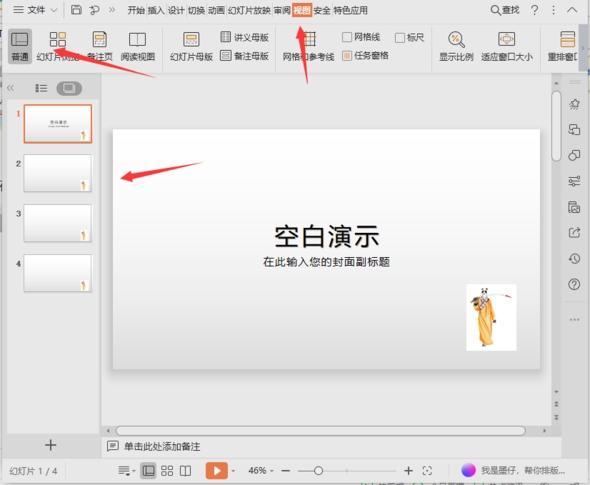Viewport: 590px width, 485px height.
Task: Open the sliders settings icon in right sidebar
Action: click(x=574, y=181)
